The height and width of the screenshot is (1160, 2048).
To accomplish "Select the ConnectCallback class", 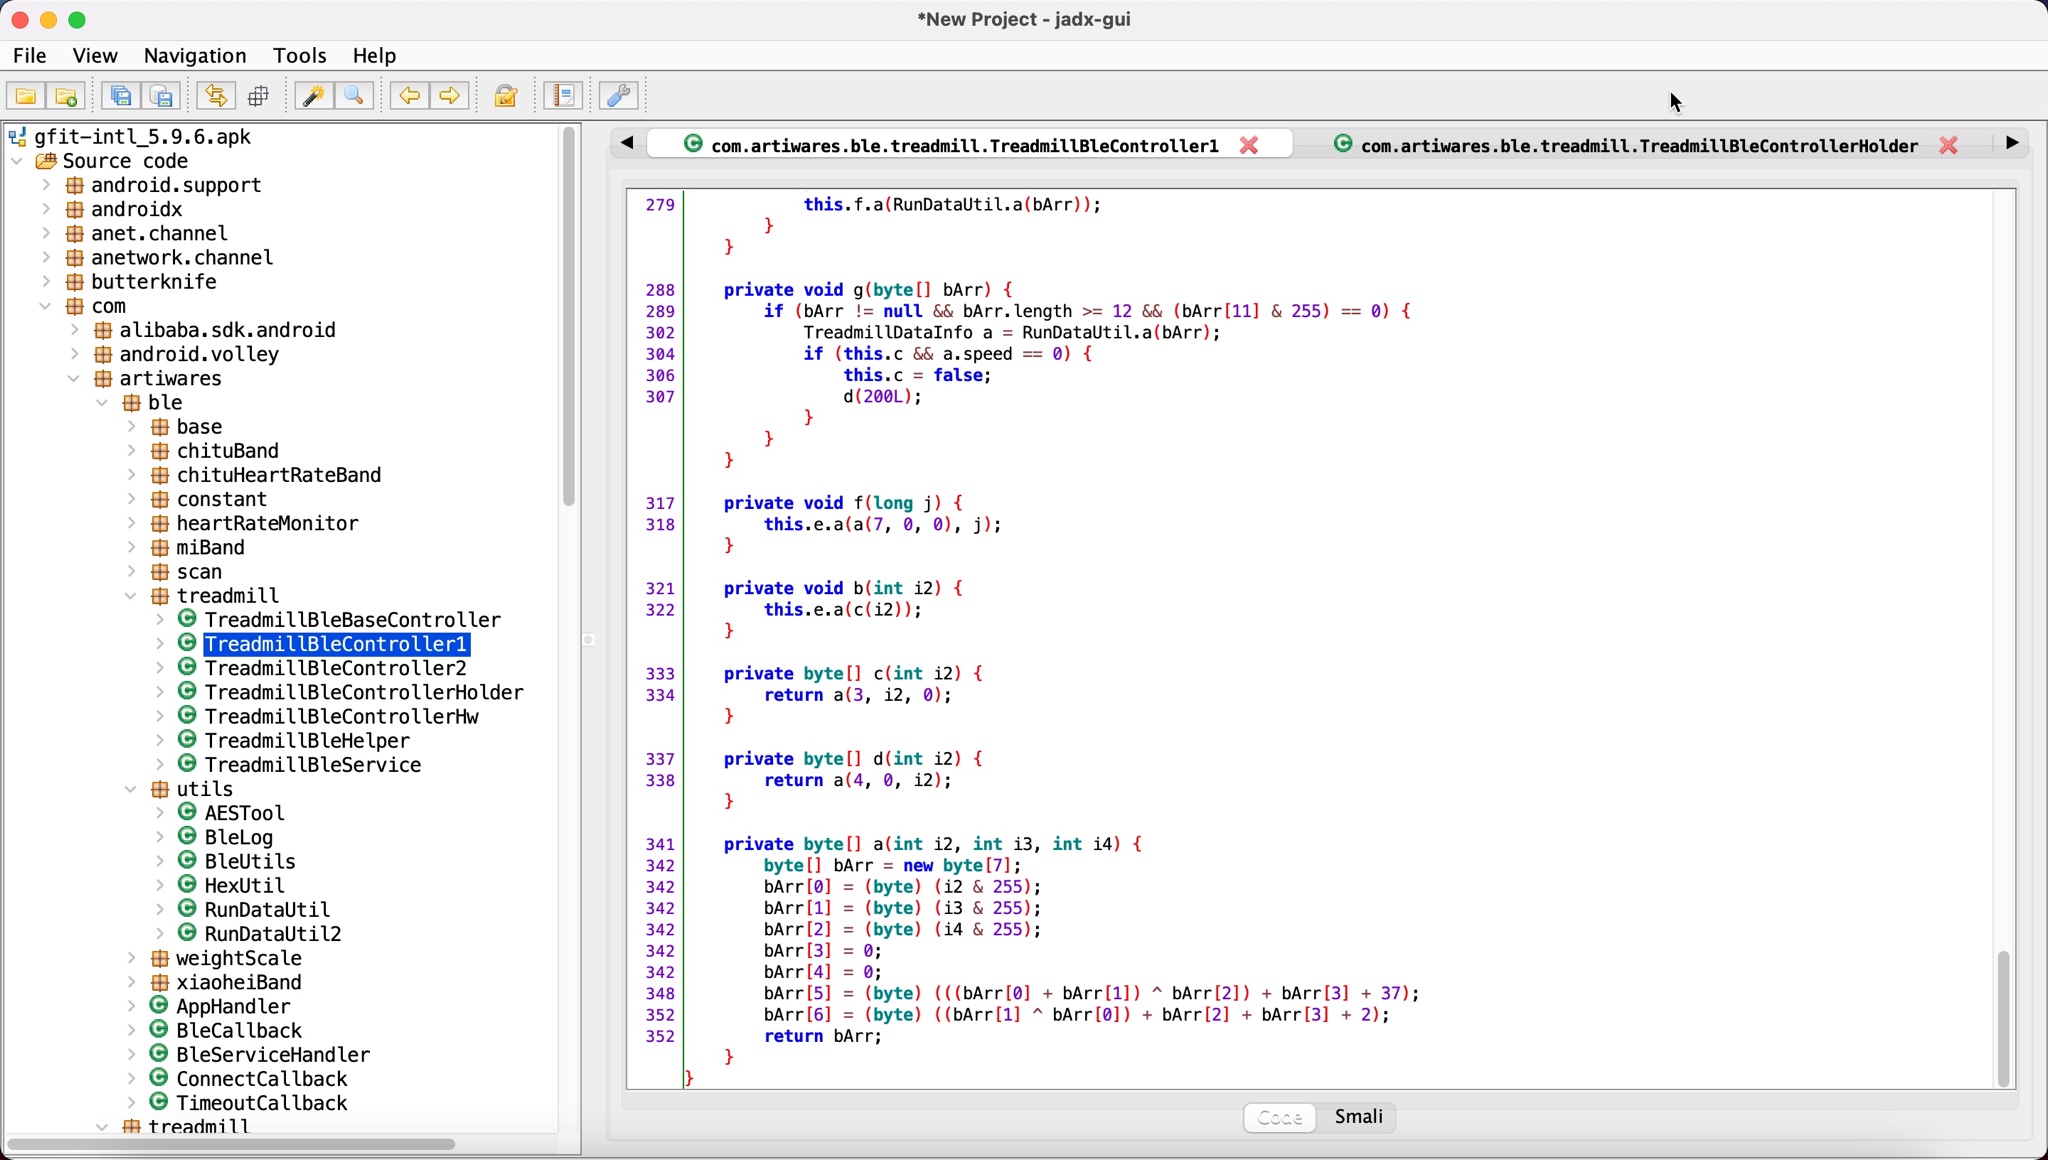I will click(x=262, y=1079).
